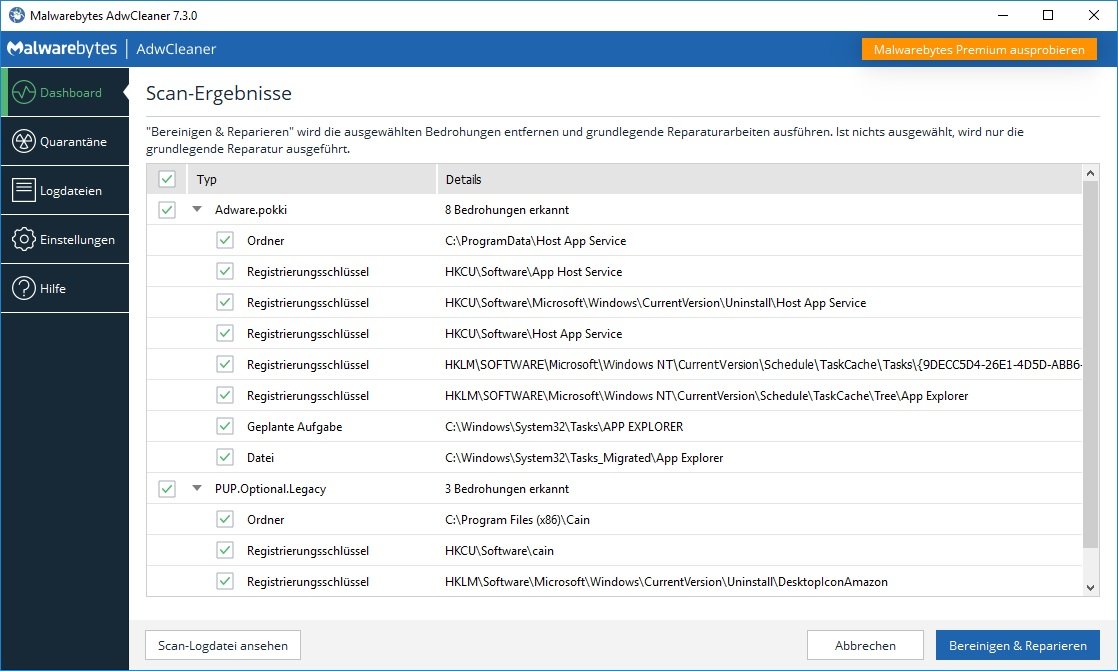Try Malwarebytes Premium via orange button

(978, 50)
